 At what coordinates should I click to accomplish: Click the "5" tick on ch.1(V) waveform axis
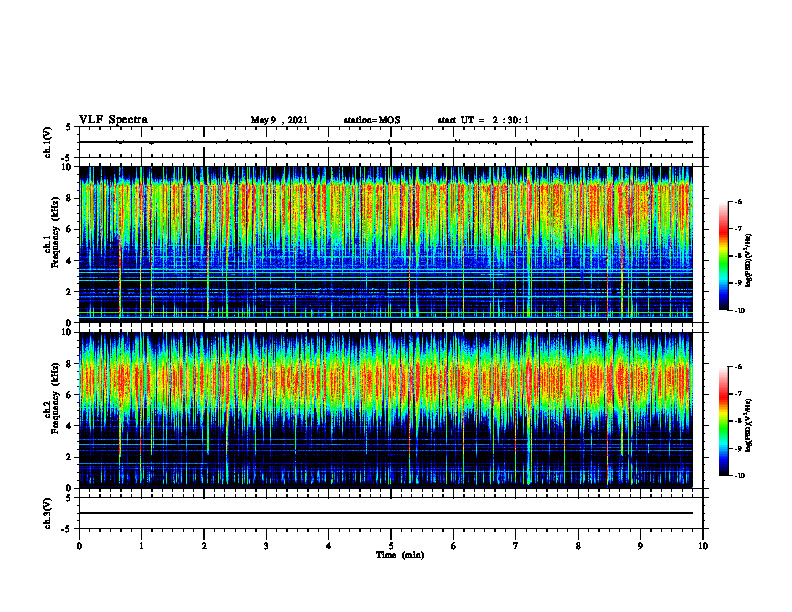coord(69,128)
